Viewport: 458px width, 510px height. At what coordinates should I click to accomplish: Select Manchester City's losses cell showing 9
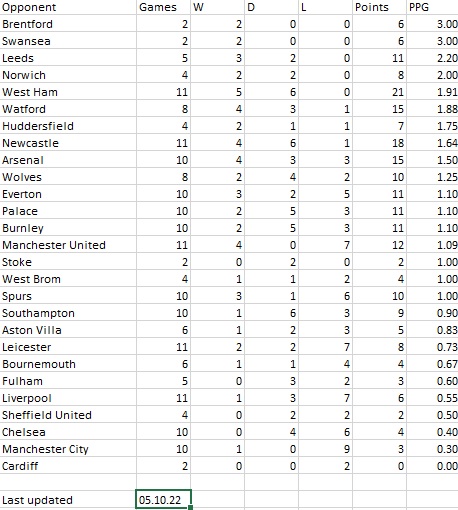tap(325, 449)
